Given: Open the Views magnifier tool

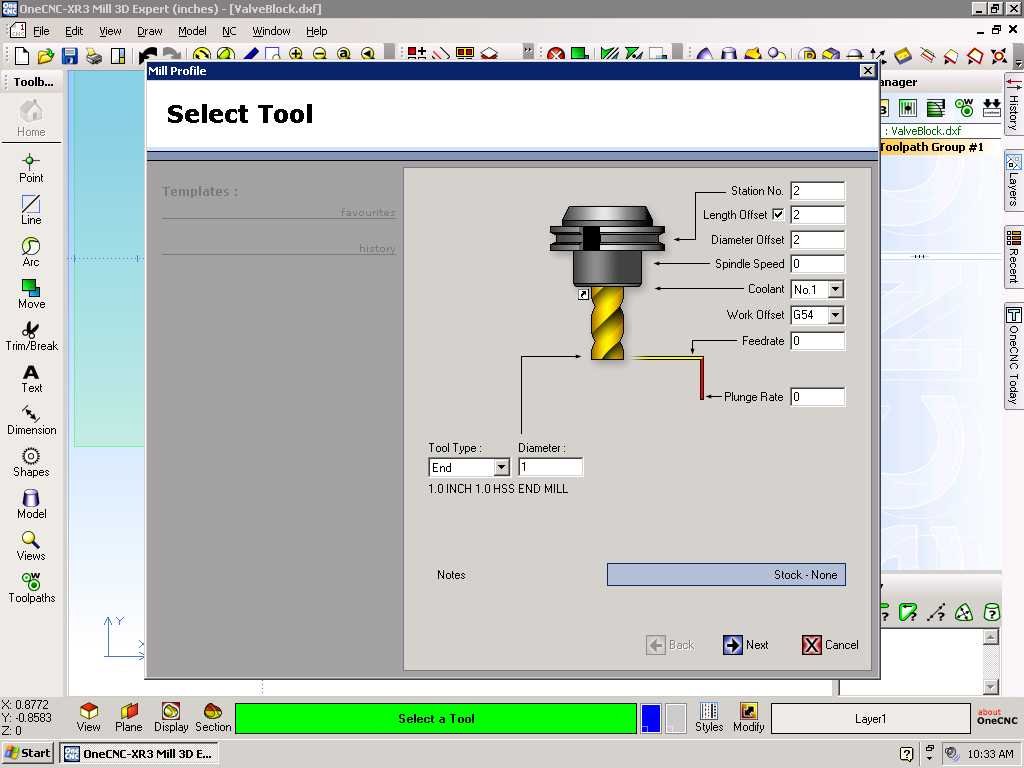Looking at the screenshot, I should pyautogui.click(x=31, y=546).
